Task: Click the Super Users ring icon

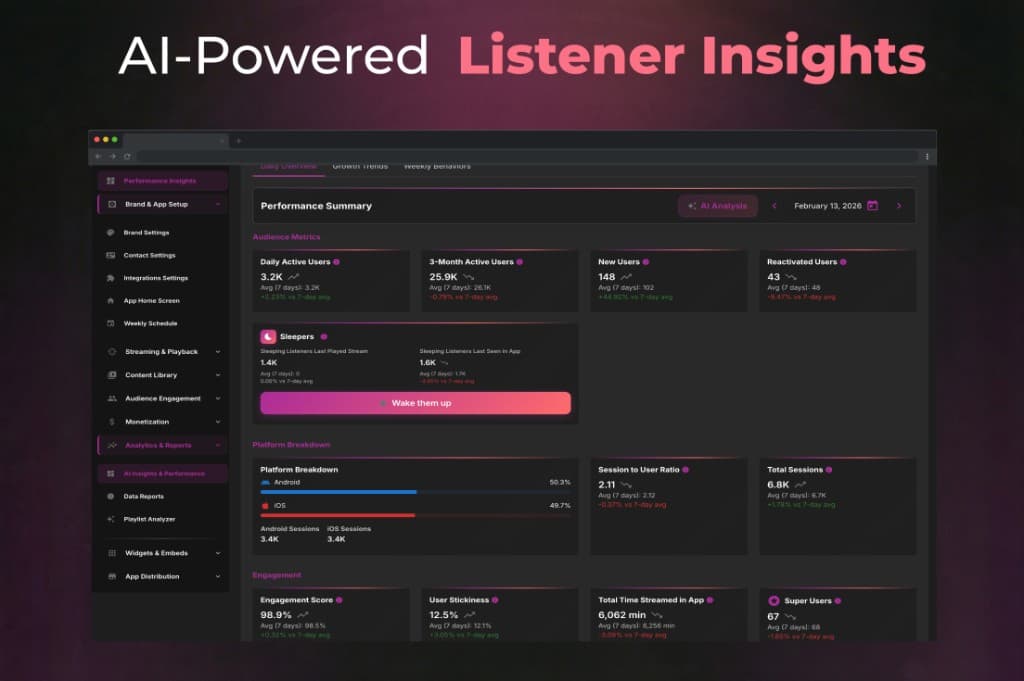Action: pyautogui.click(x=774, y=601)
